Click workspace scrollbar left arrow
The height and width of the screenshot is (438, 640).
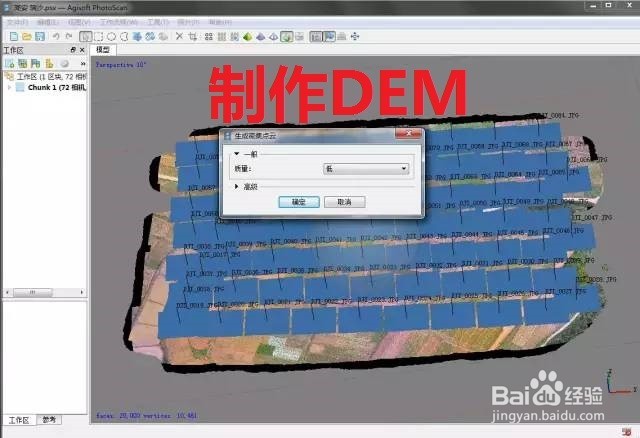pos(7,292)
